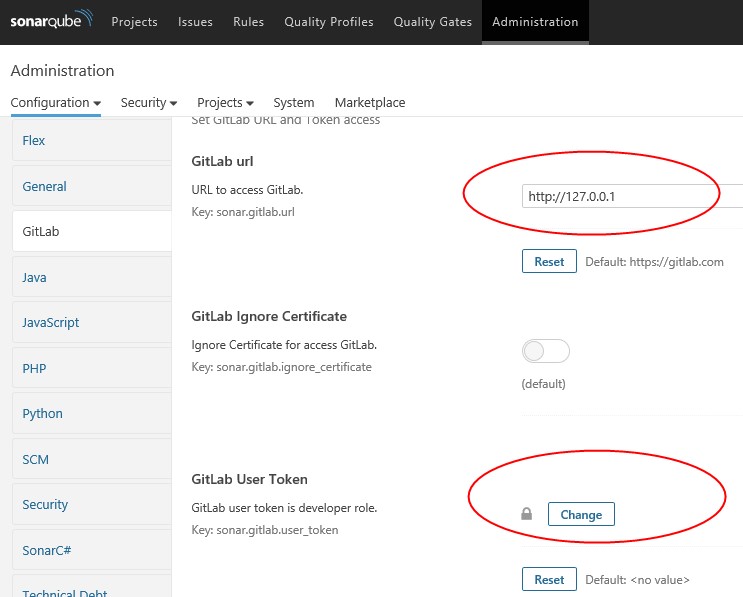Expand the Configuration dropdown

pos(55,103)
